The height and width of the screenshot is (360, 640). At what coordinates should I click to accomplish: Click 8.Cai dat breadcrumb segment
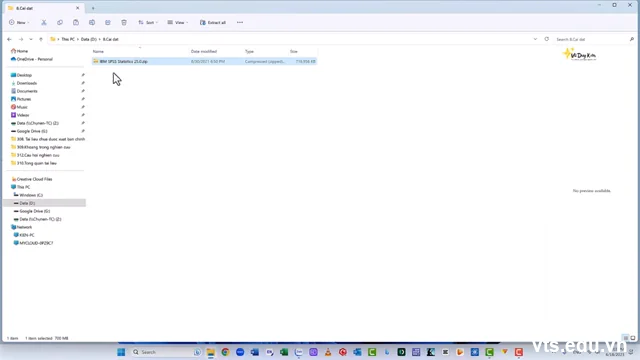pos(111,39)
